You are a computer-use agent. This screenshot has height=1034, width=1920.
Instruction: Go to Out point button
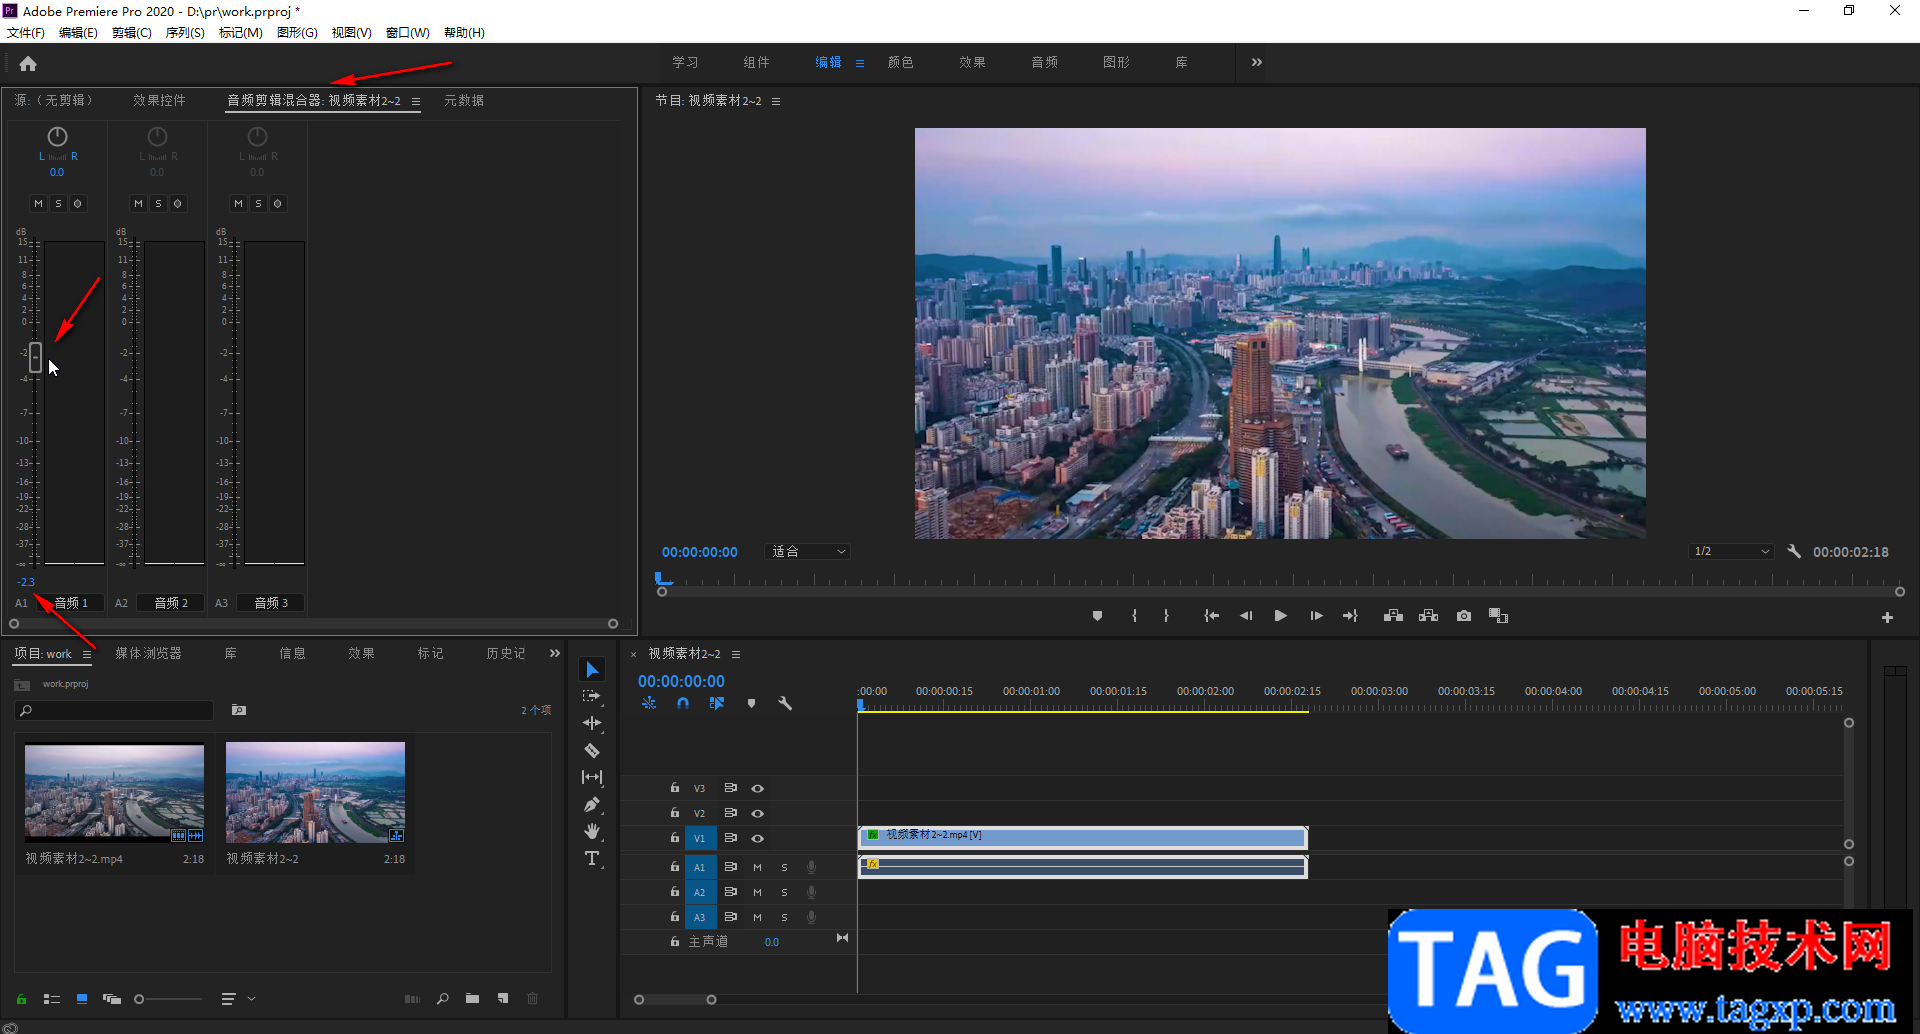point(1350,616)
